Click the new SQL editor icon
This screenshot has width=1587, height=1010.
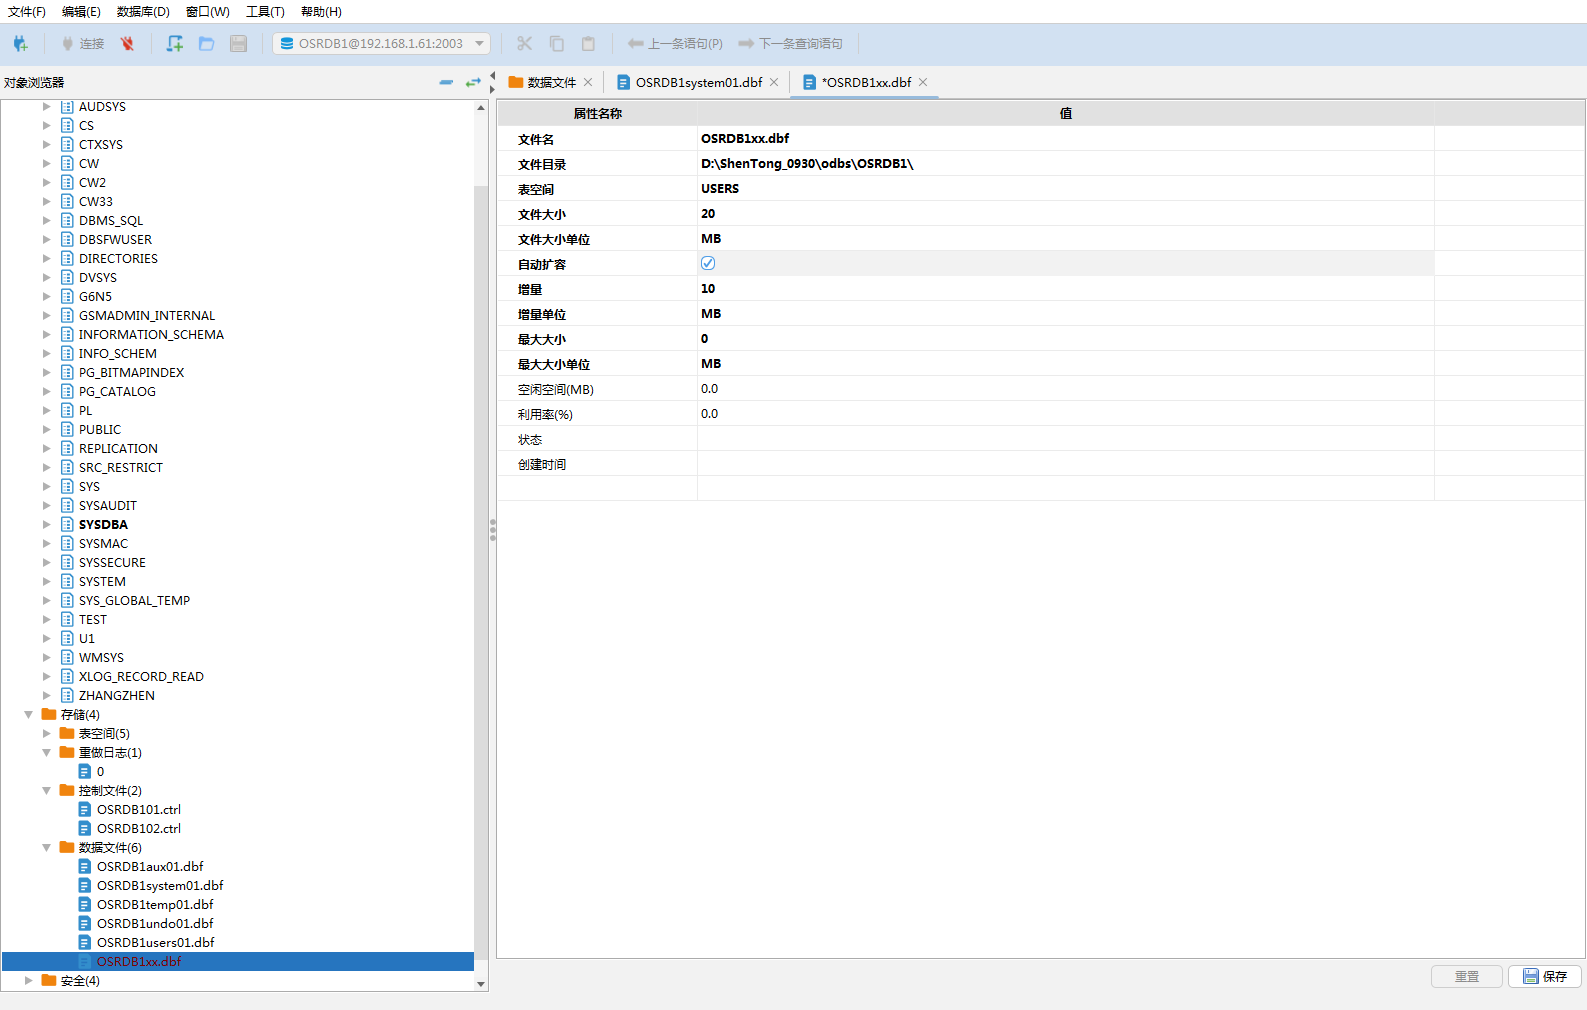[x=175, y=44]
